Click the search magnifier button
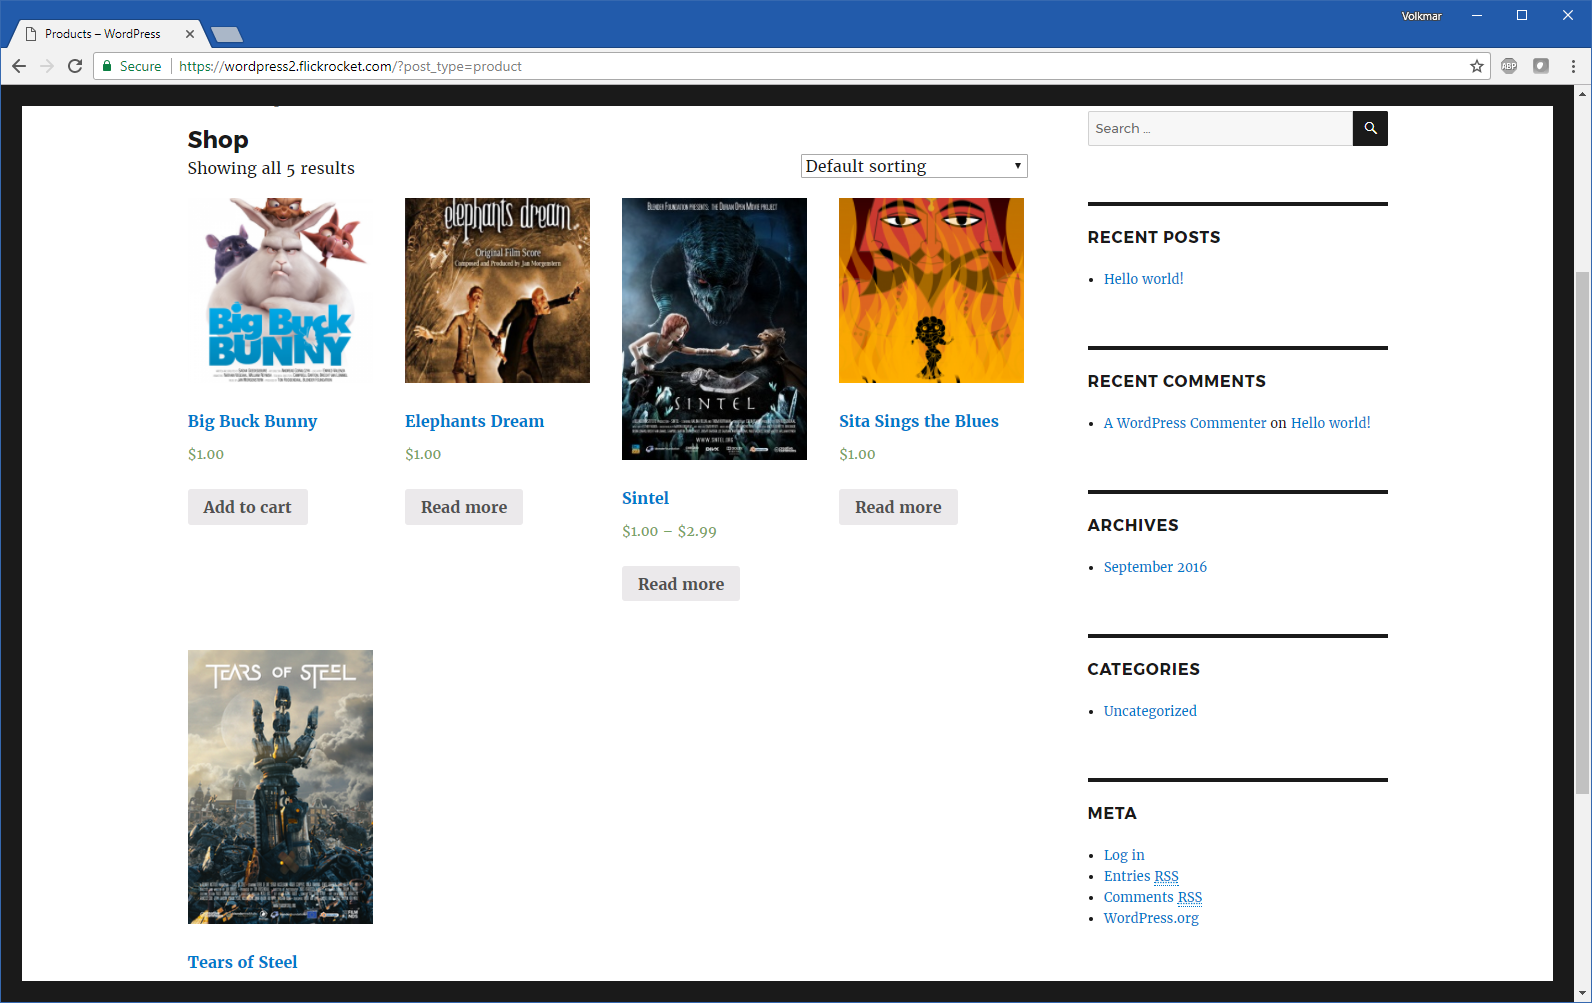 pos(1370,128)
